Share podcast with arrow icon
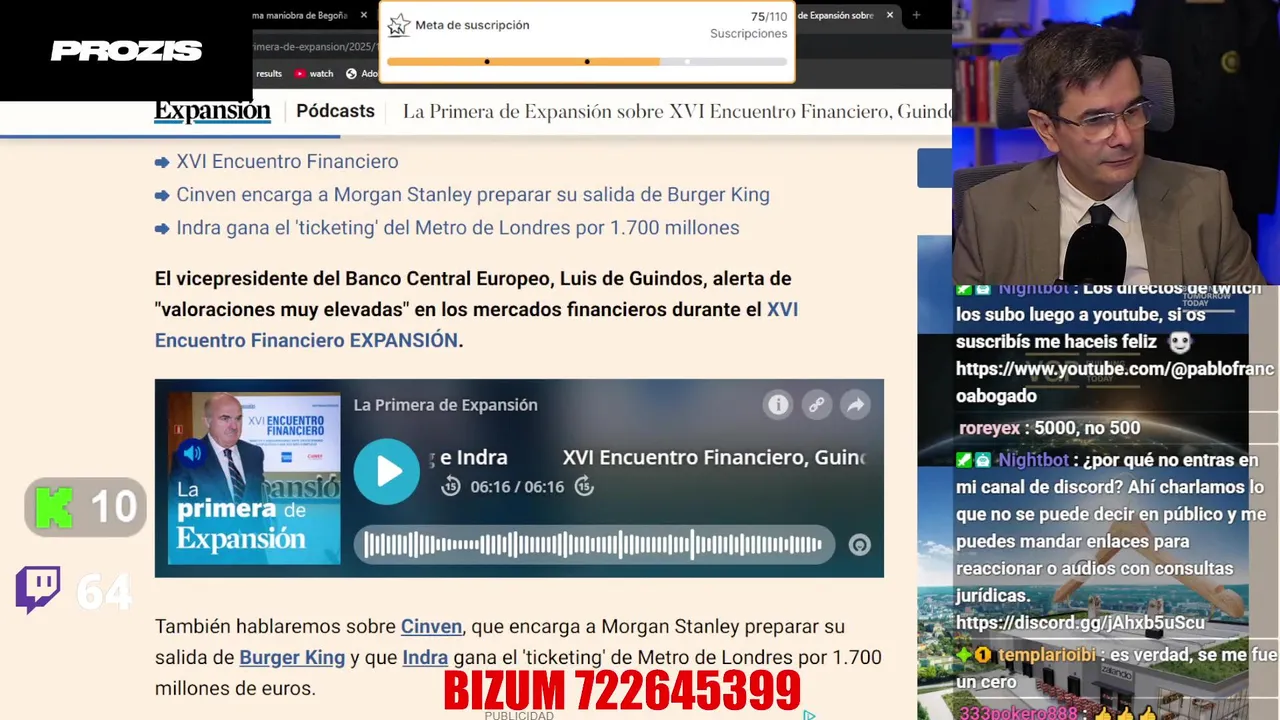This screenshot has width=1280, height=720. 856,405
